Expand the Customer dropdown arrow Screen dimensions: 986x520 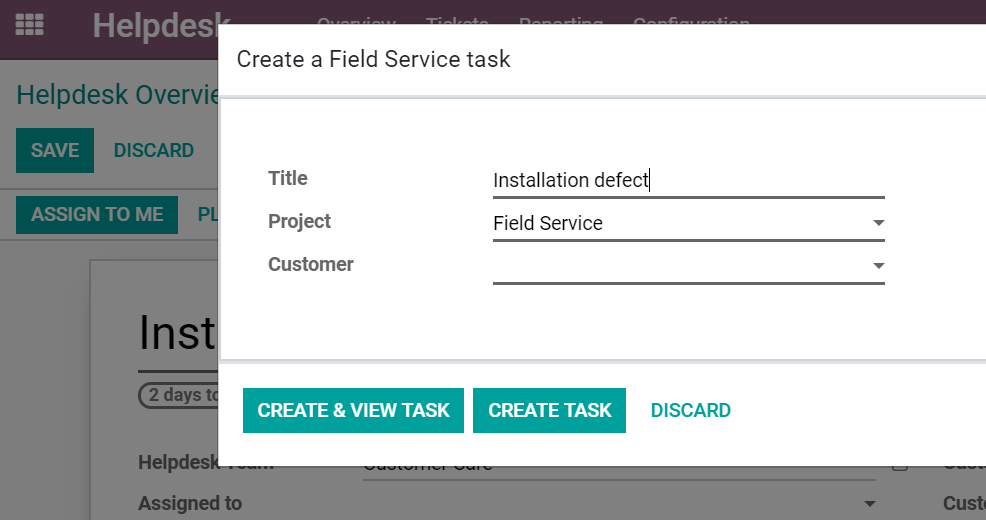[878, 266]
